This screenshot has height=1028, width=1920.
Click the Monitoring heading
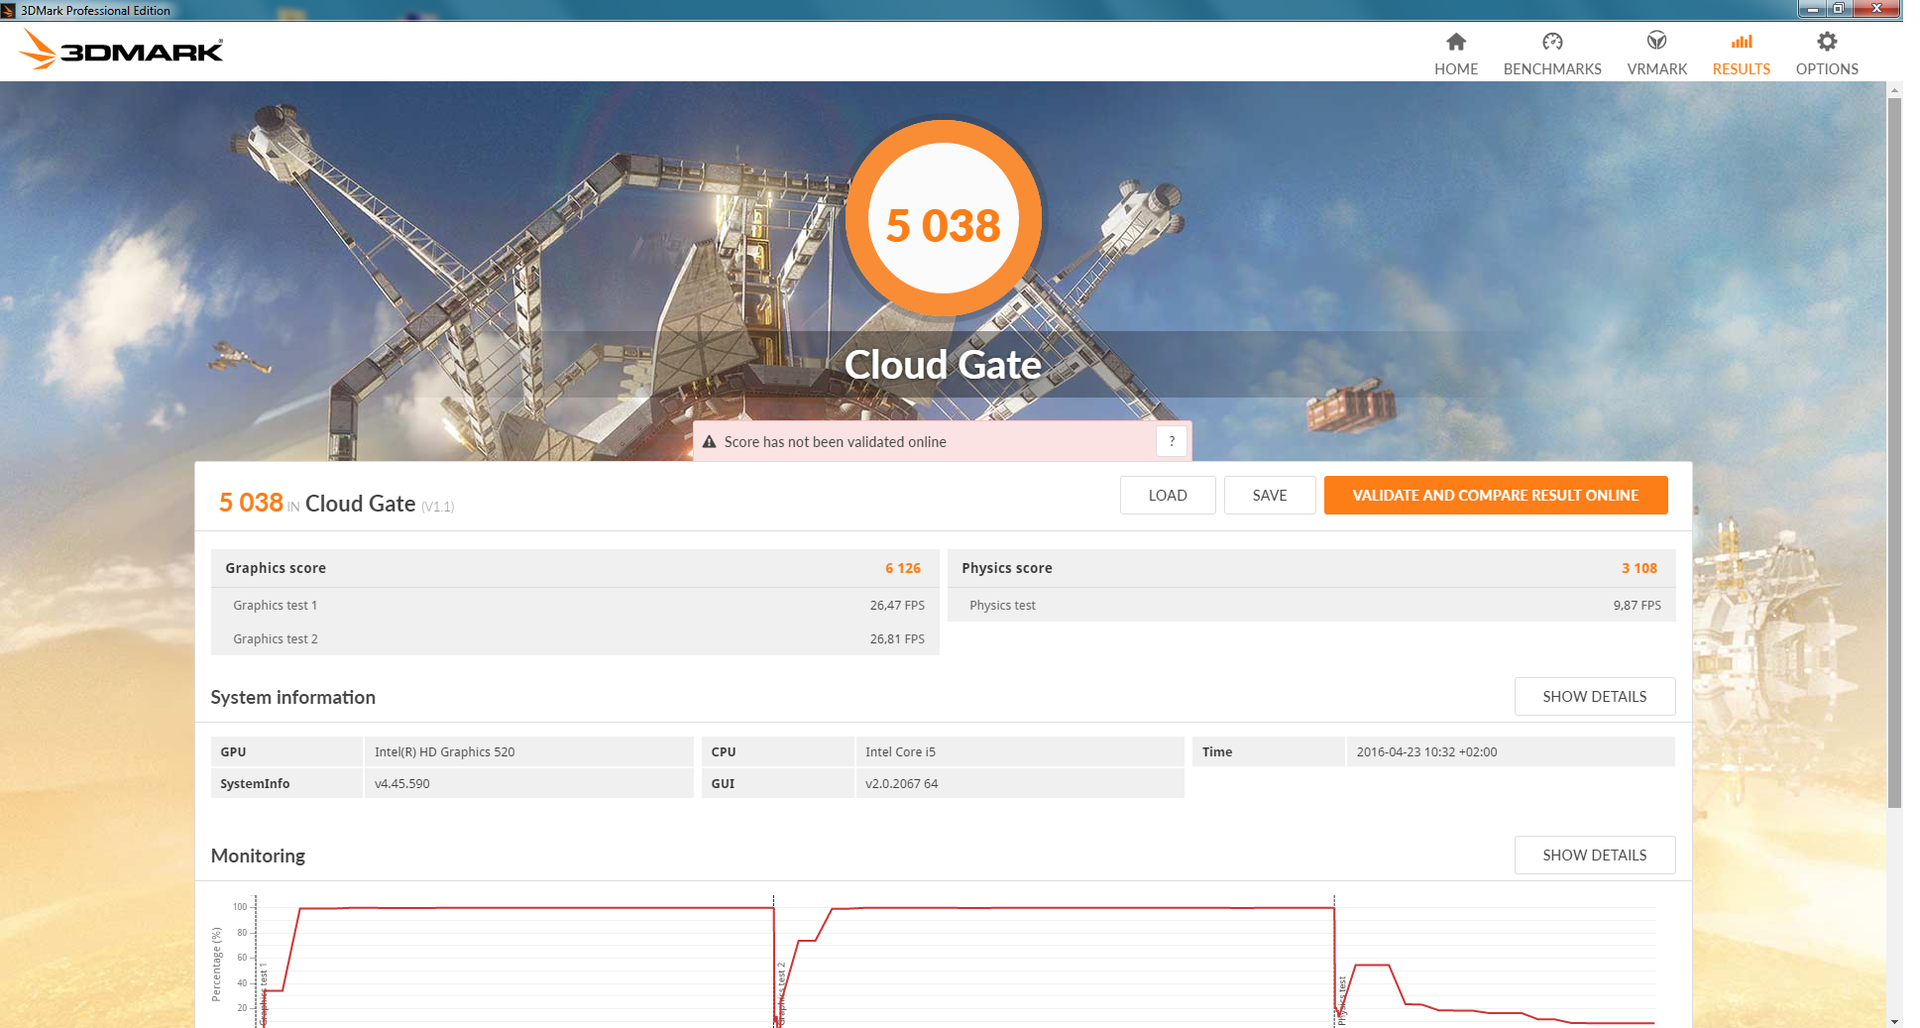tap(258, 856)
